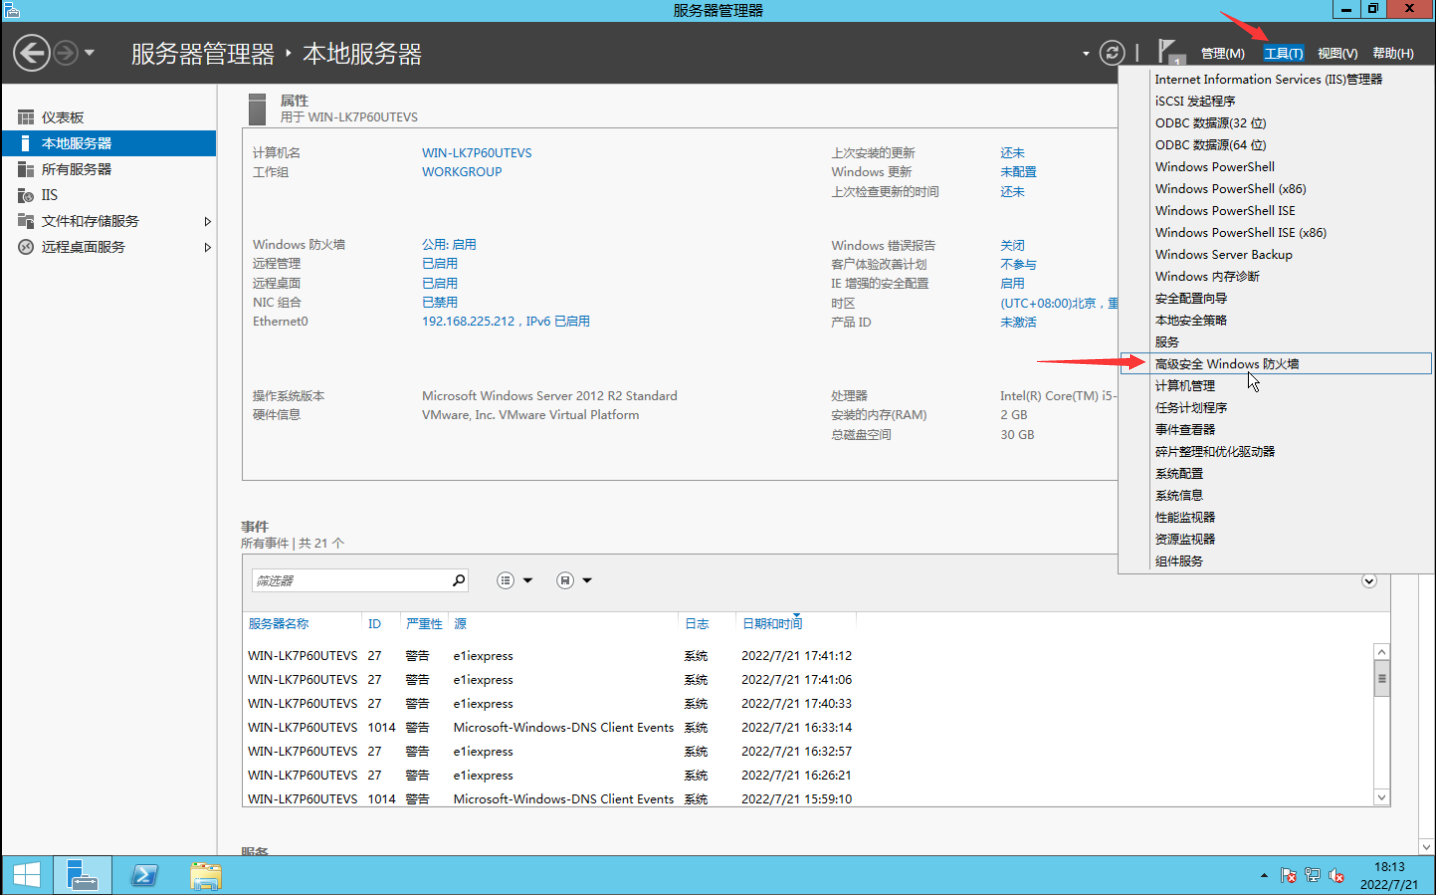Choose ODBC 数据源(64 位) menu entry
Viewport: 1436px width, 895px height.
point(1275,145)
